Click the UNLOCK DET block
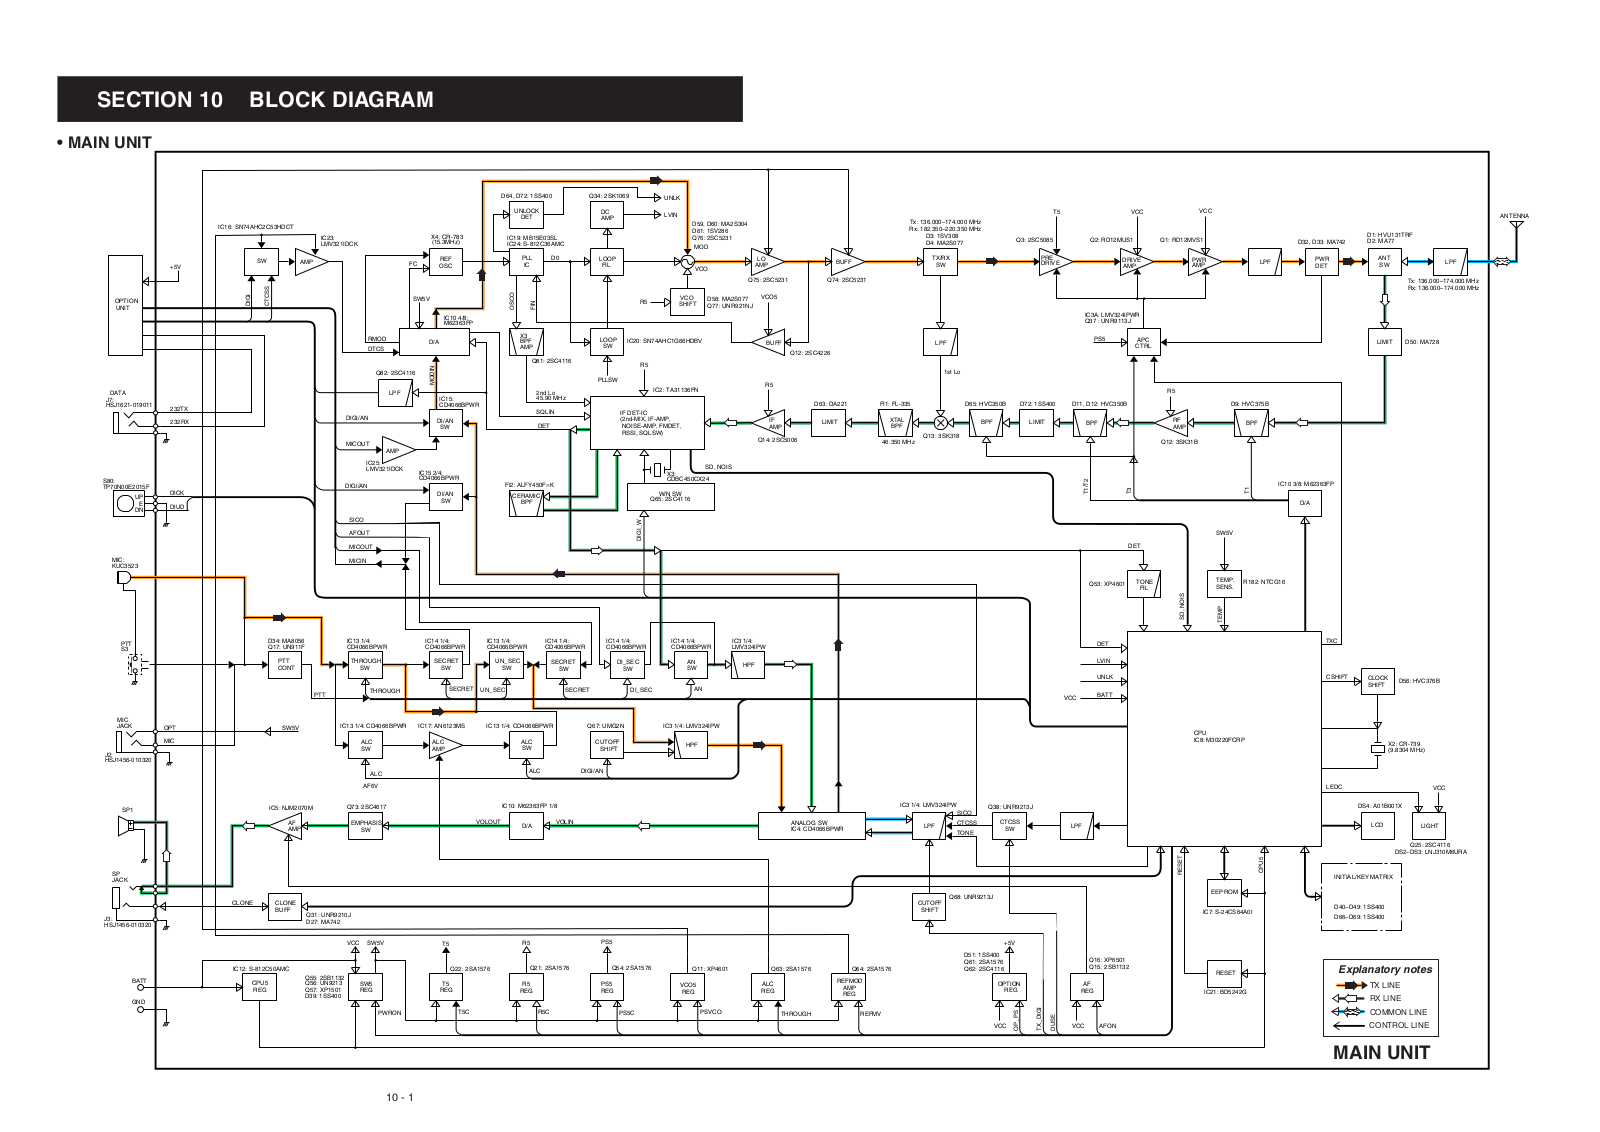Screen dimensions: 1600x1132 point(526,214)
